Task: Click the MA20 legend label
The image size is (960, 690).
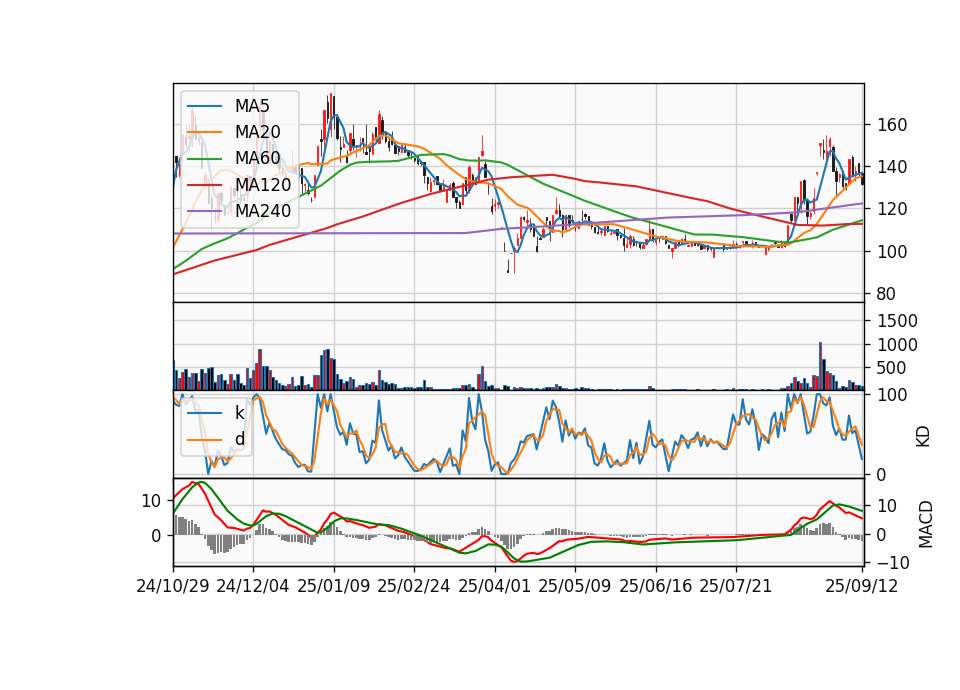Action: point(257,132)
